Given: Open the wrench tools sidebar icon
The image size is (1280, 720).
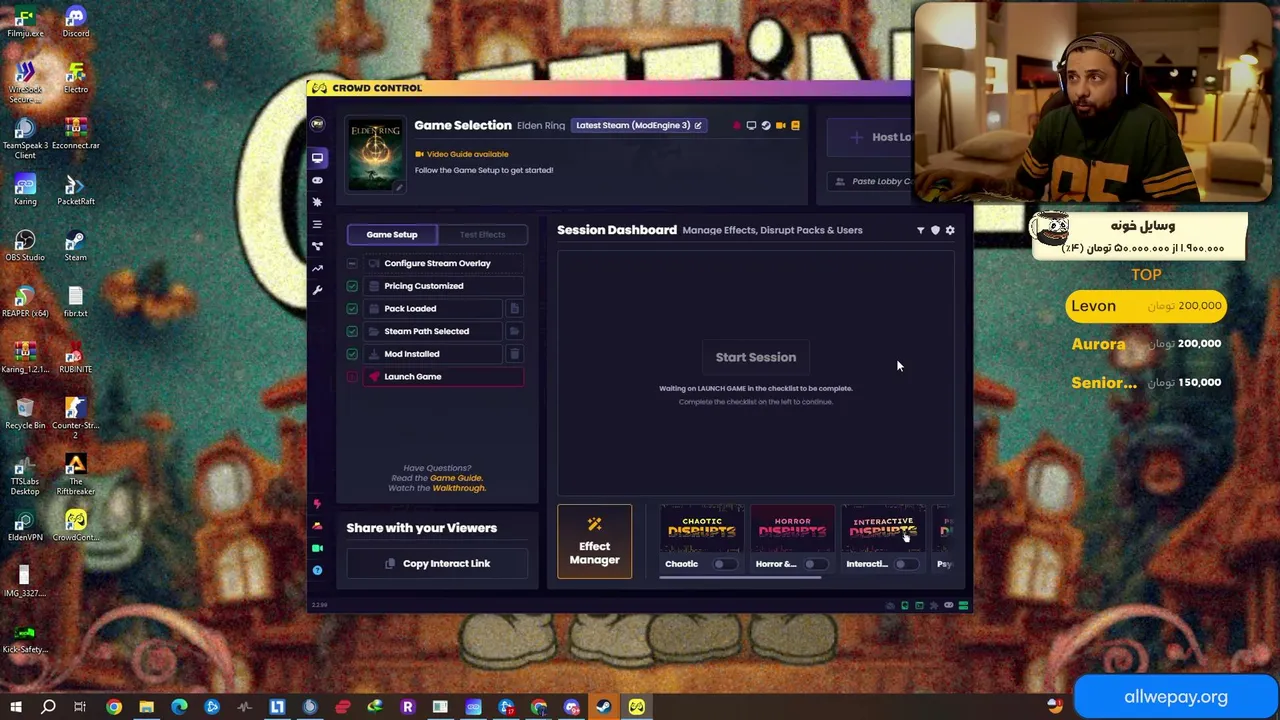Looking at the screenshot, I should pos(317,290).
